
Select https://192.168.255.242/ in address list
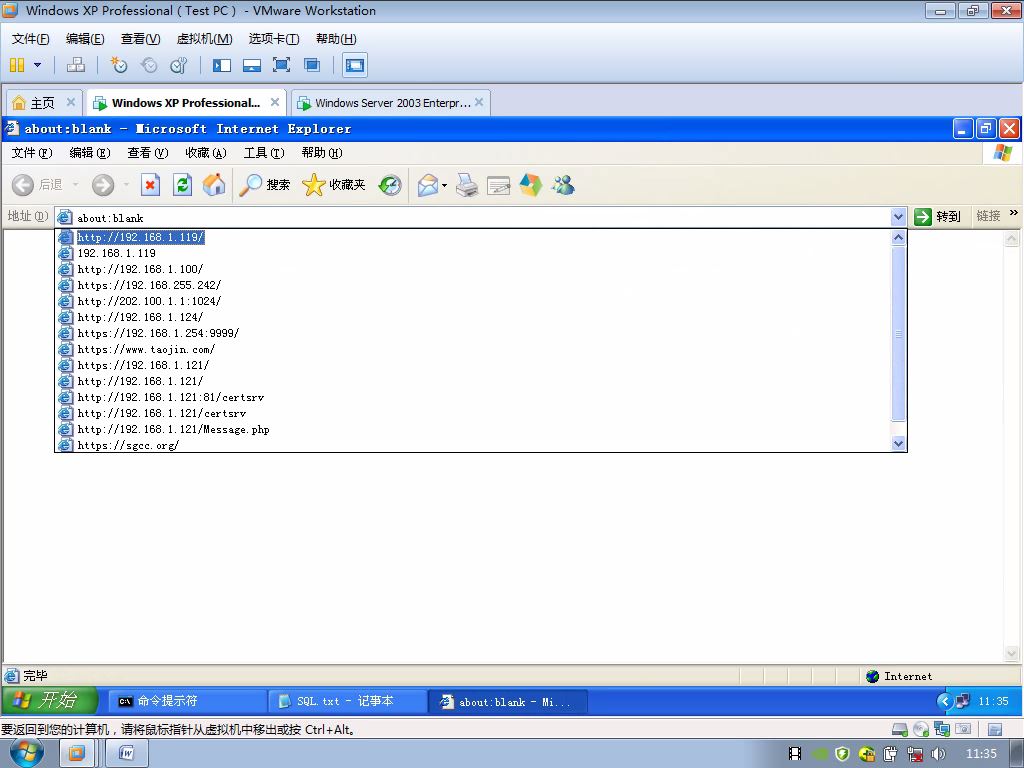(x=473, y=285)
